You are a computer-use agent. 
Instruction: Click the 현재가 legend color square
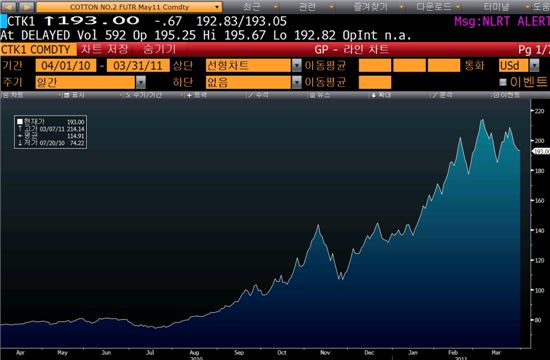point(20,121)
